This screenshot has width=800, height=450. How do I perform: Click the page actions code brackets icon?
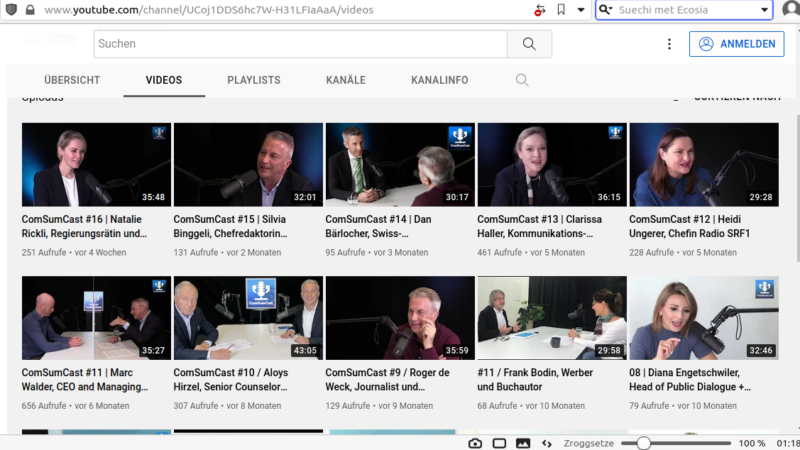tap(547, 443)
